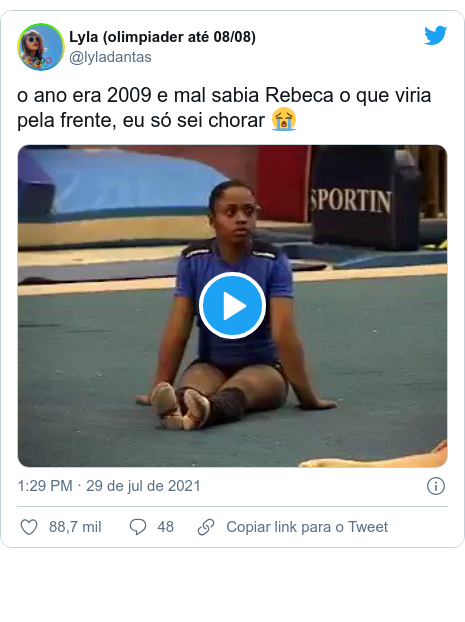This screenshot has height=622, width=465.
Task: Click the gymnast's shoes in the video thumbnail
Action: (181, 405)
